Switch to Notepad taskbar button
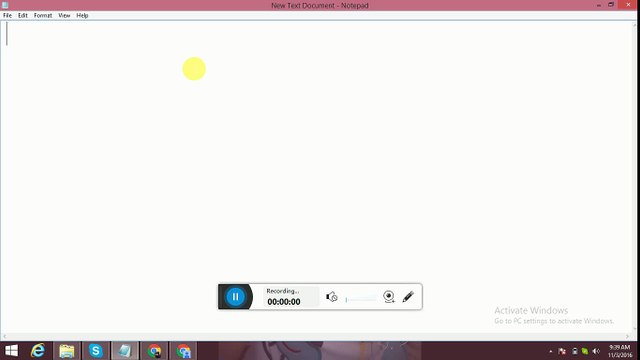This screenshot has width=640, height=360. (125, 351)
